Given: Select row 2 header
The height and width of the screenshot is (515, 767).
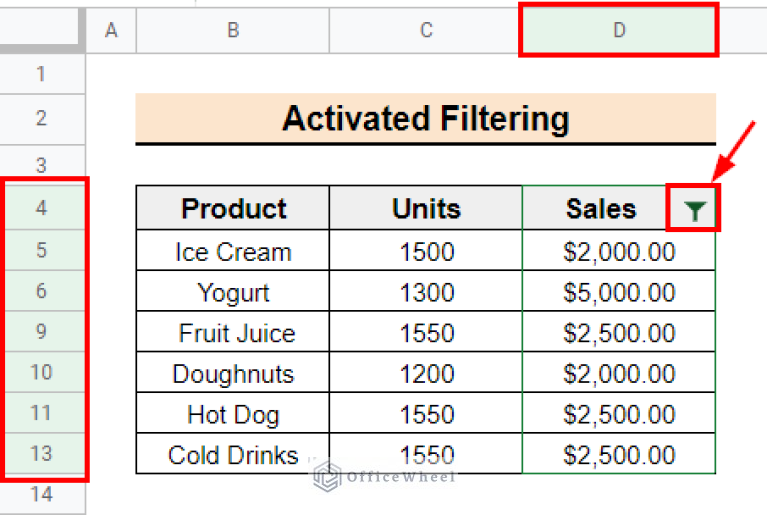Looking at the screenshot, I should tap(42, 119).
